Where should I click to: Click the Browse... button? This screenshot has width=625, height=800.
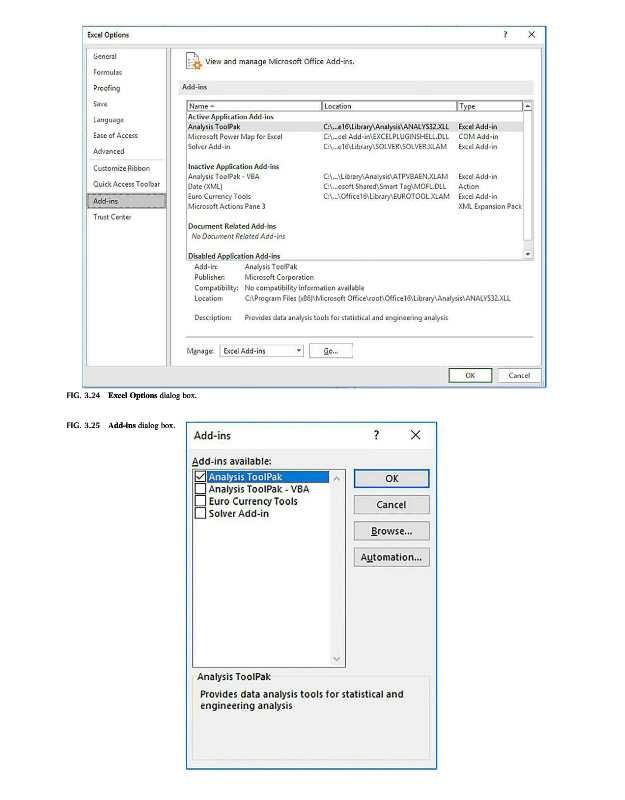[391, 531]
